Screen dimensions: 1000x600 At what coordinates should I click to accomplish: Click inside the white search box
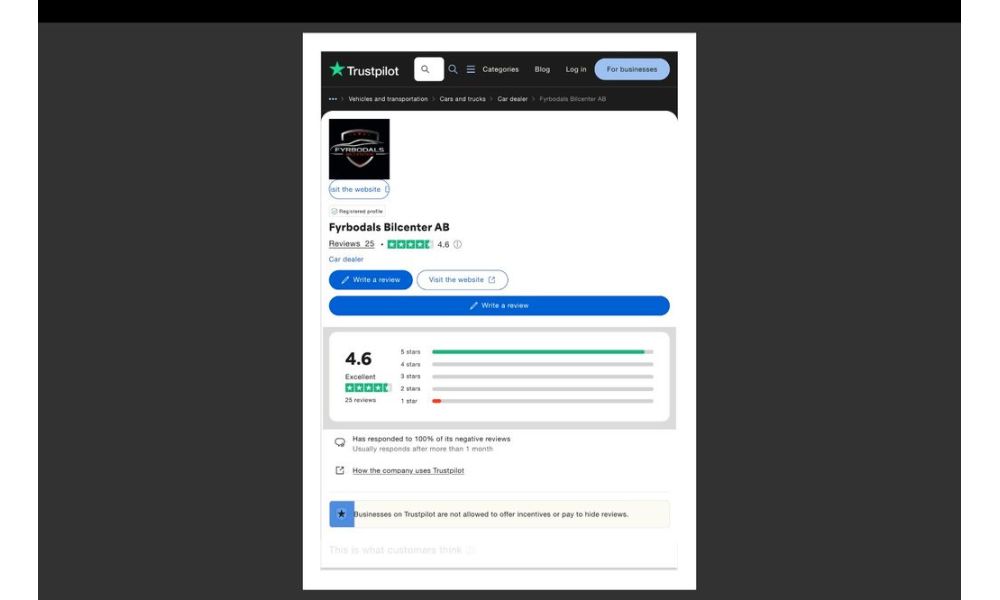[x=429, y=69]
